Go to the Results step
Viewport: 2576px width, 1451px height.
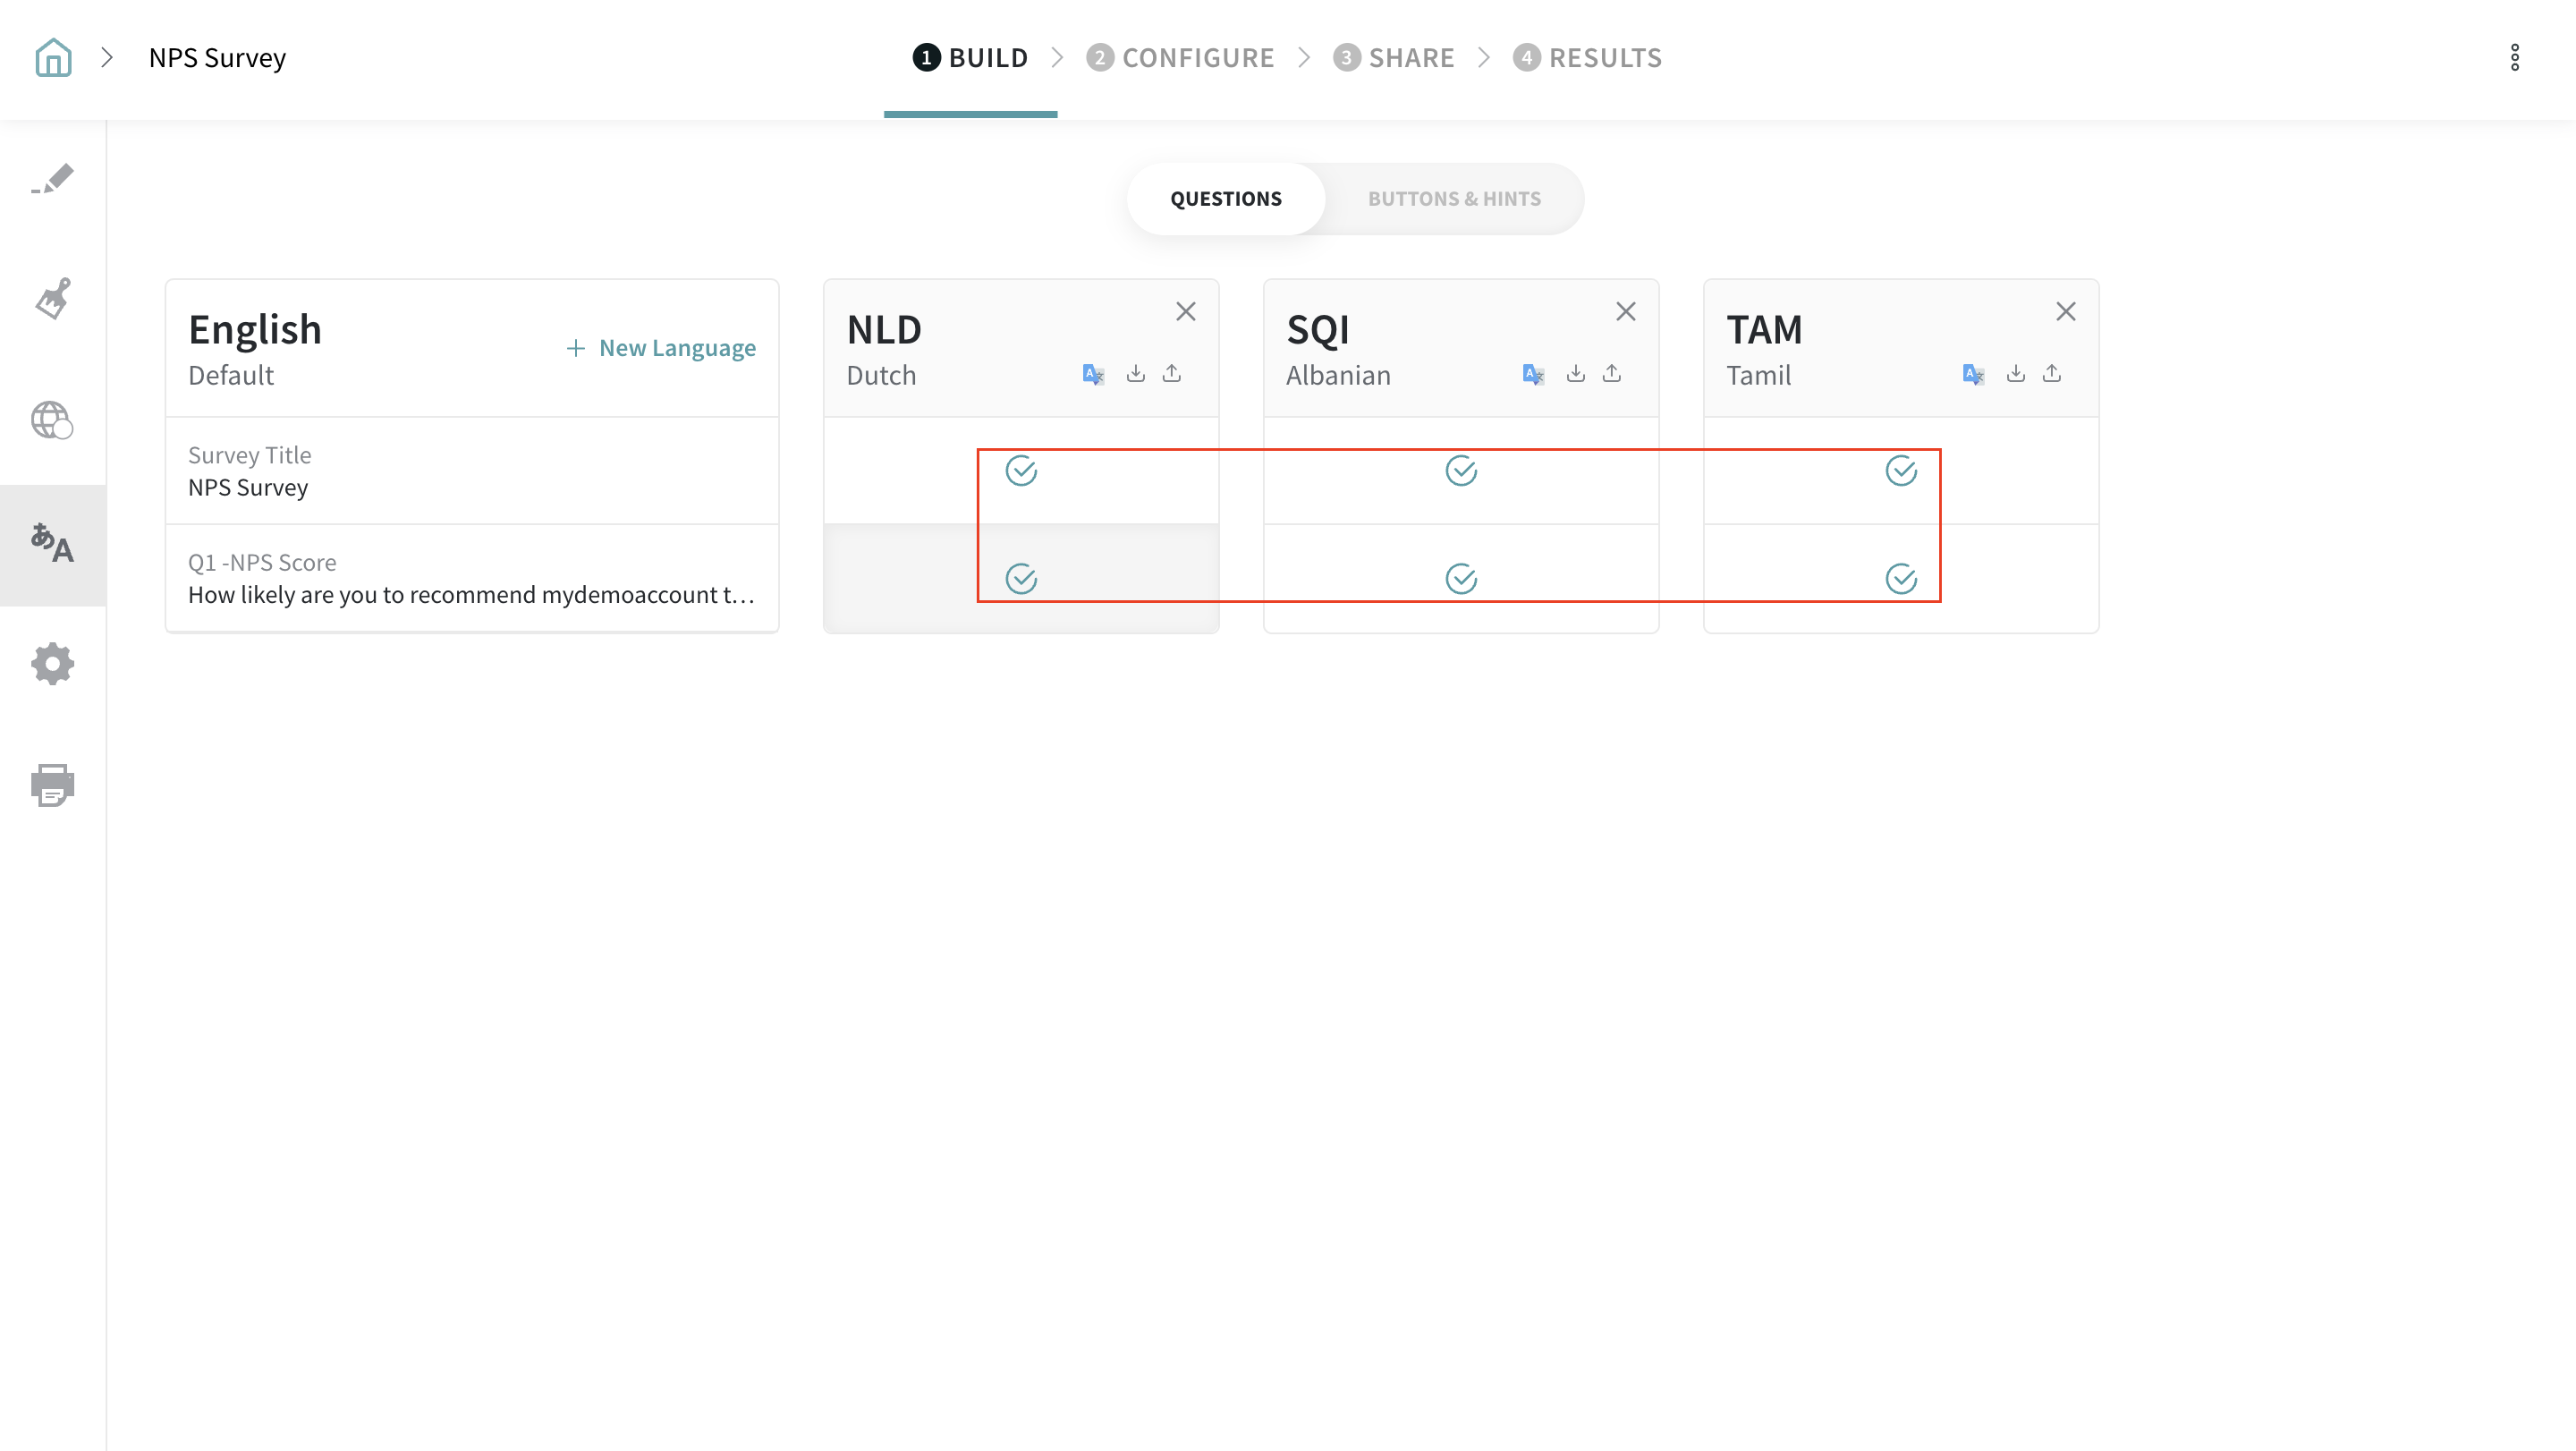coord(1588,58)
